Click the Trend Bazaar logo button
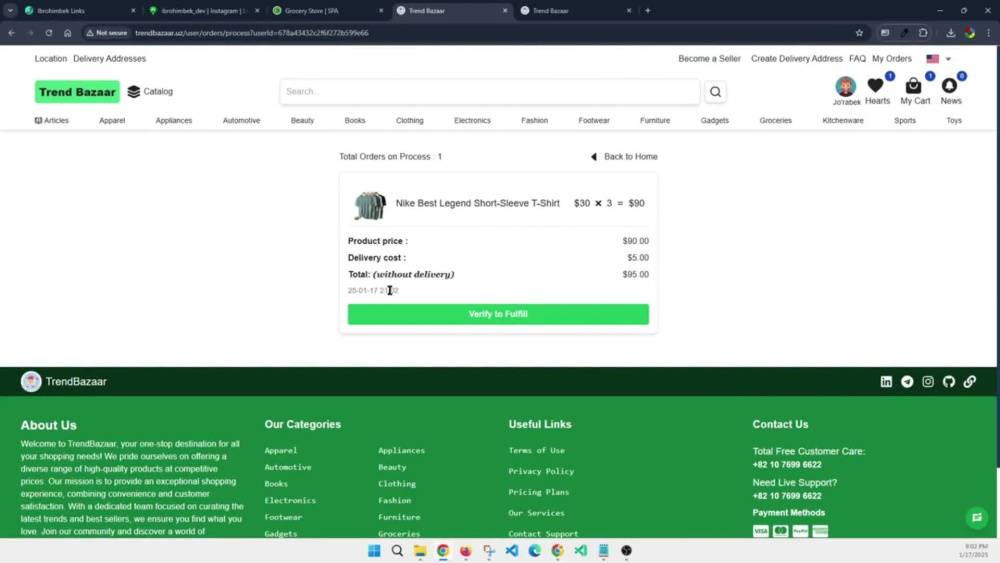Image resolution: width=1000 pixels, height=563 pixels. pyautogui.click(x=77, y=92)
